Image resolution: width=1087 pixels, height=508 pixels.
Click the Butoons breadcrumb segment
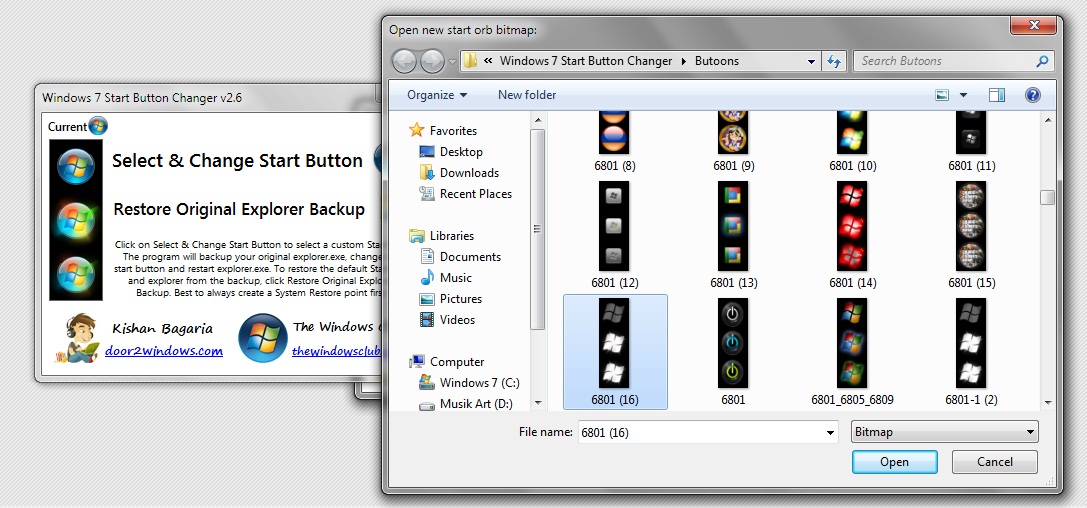(x=717, y=61)
